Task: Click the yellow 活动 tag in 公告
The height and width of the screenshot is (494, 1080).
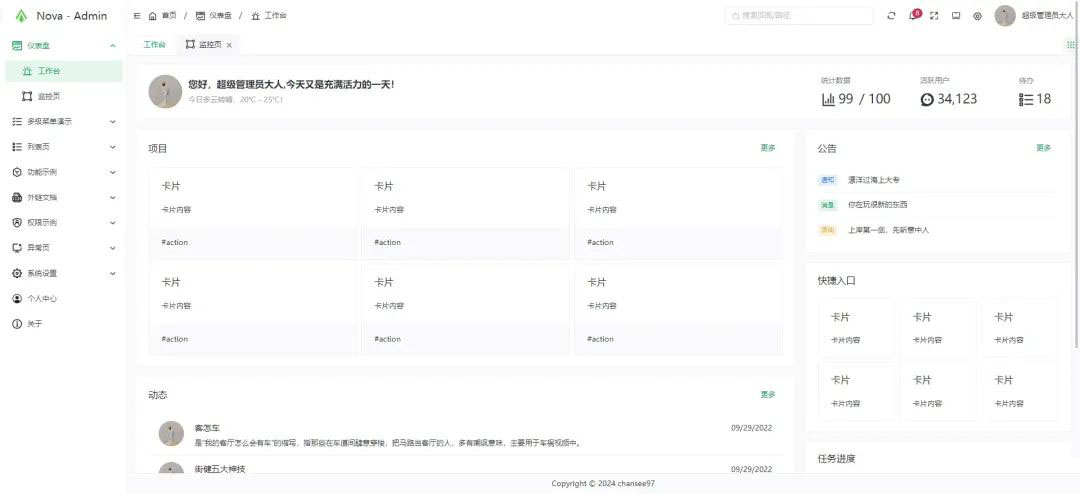Action: pos(827,230)
